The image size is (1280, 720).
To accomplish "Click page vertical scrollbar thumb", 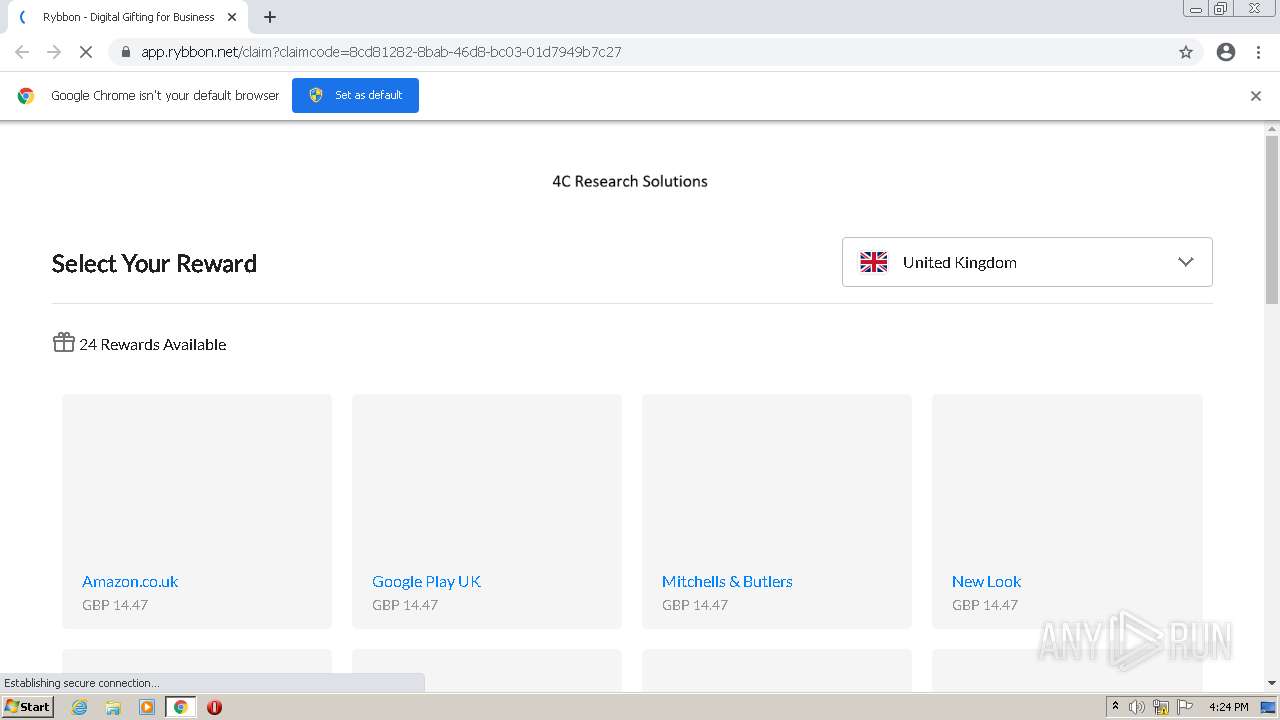I will pyautogui.click(x=1272, y=220).
